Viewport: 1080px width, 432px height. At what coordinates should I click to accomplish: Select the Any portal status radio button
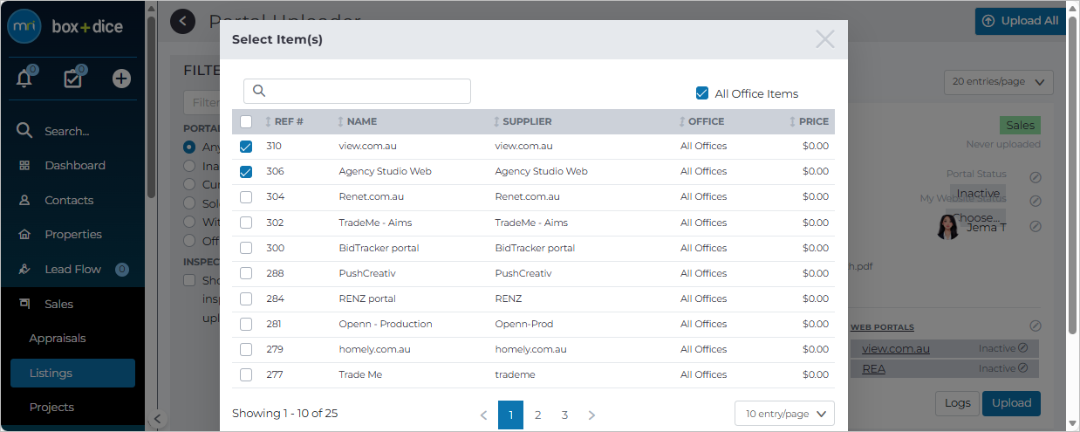189,147
